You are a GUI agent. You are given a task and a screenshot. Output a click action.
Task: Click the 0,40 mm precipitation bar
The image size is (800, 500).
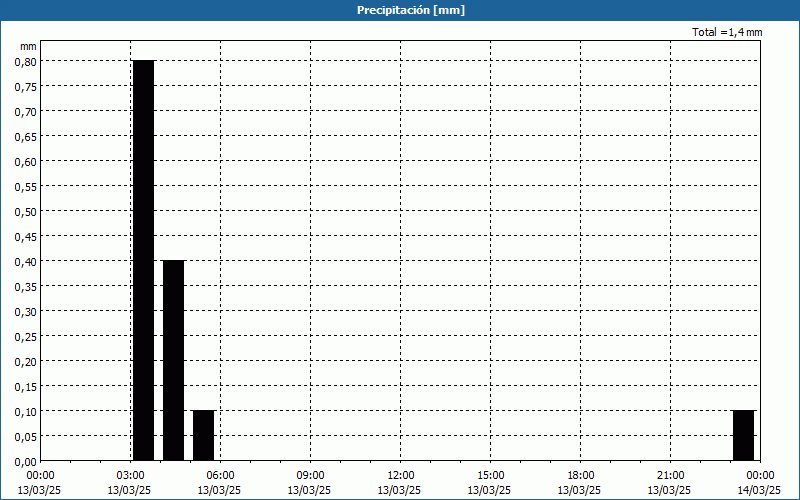(x=173, y=360)
